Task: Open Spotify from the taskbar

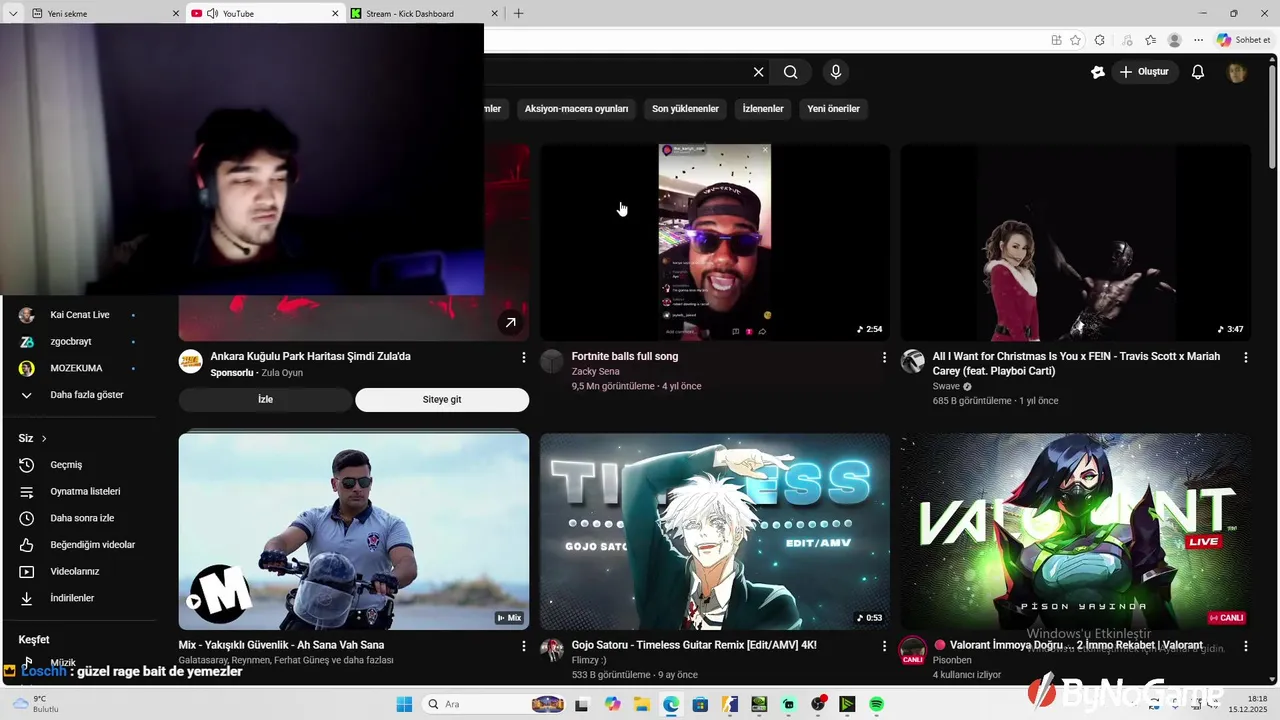Action: (876, 704)
